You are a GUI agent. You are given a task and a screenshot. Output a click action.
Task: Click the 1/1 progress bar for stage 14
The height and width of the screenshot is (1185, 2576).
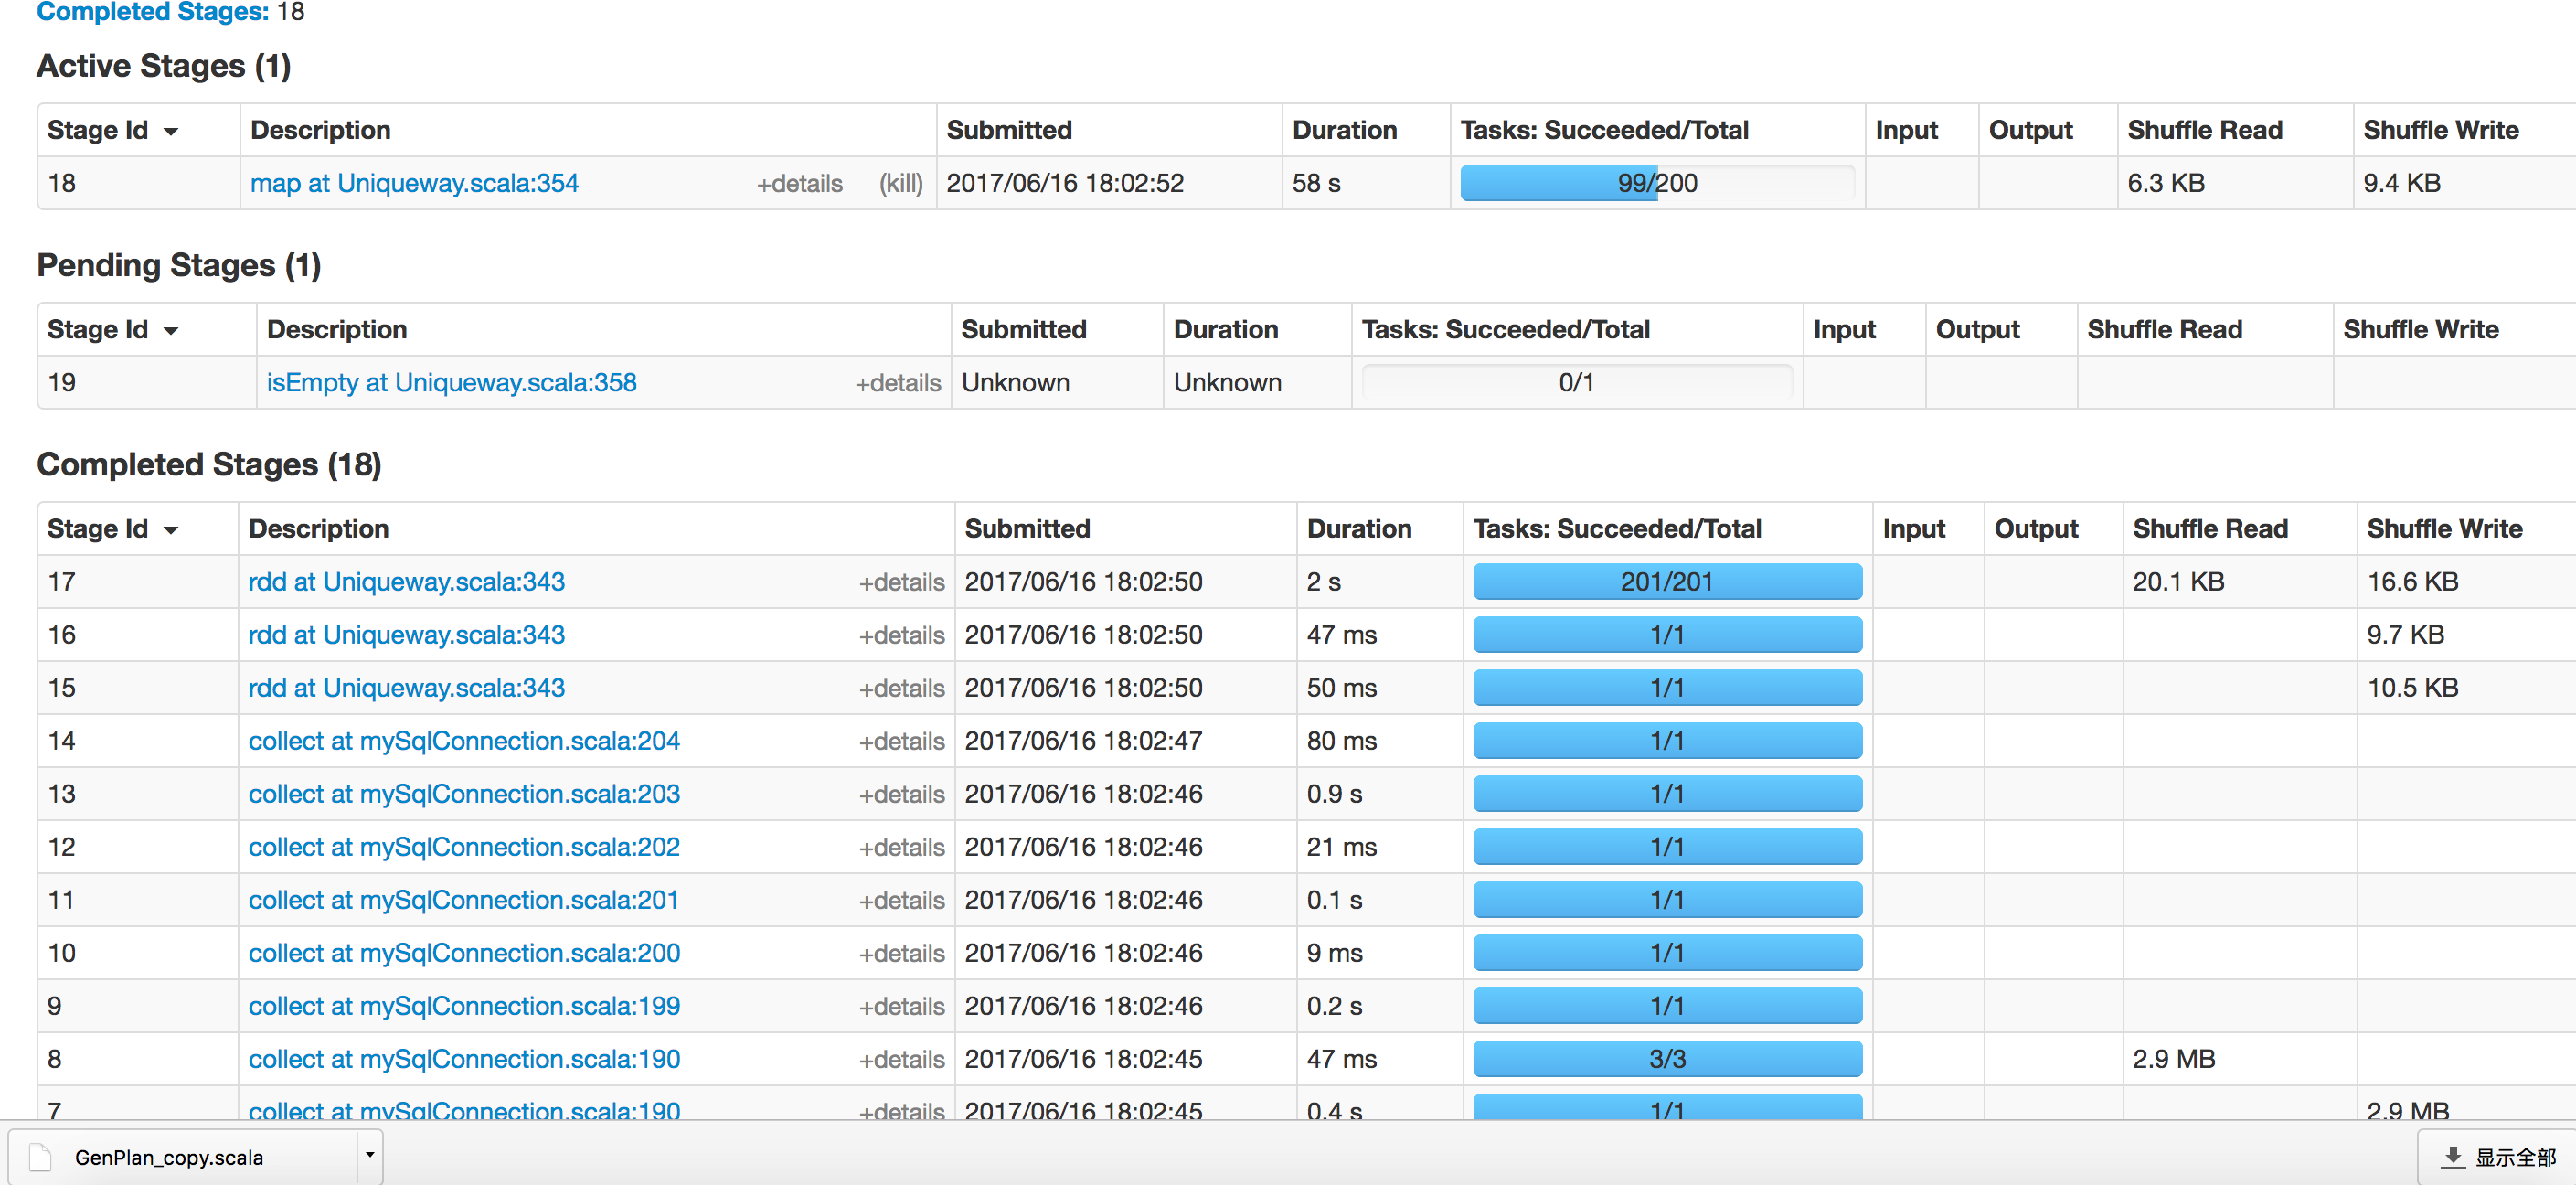pos(1667,740)
